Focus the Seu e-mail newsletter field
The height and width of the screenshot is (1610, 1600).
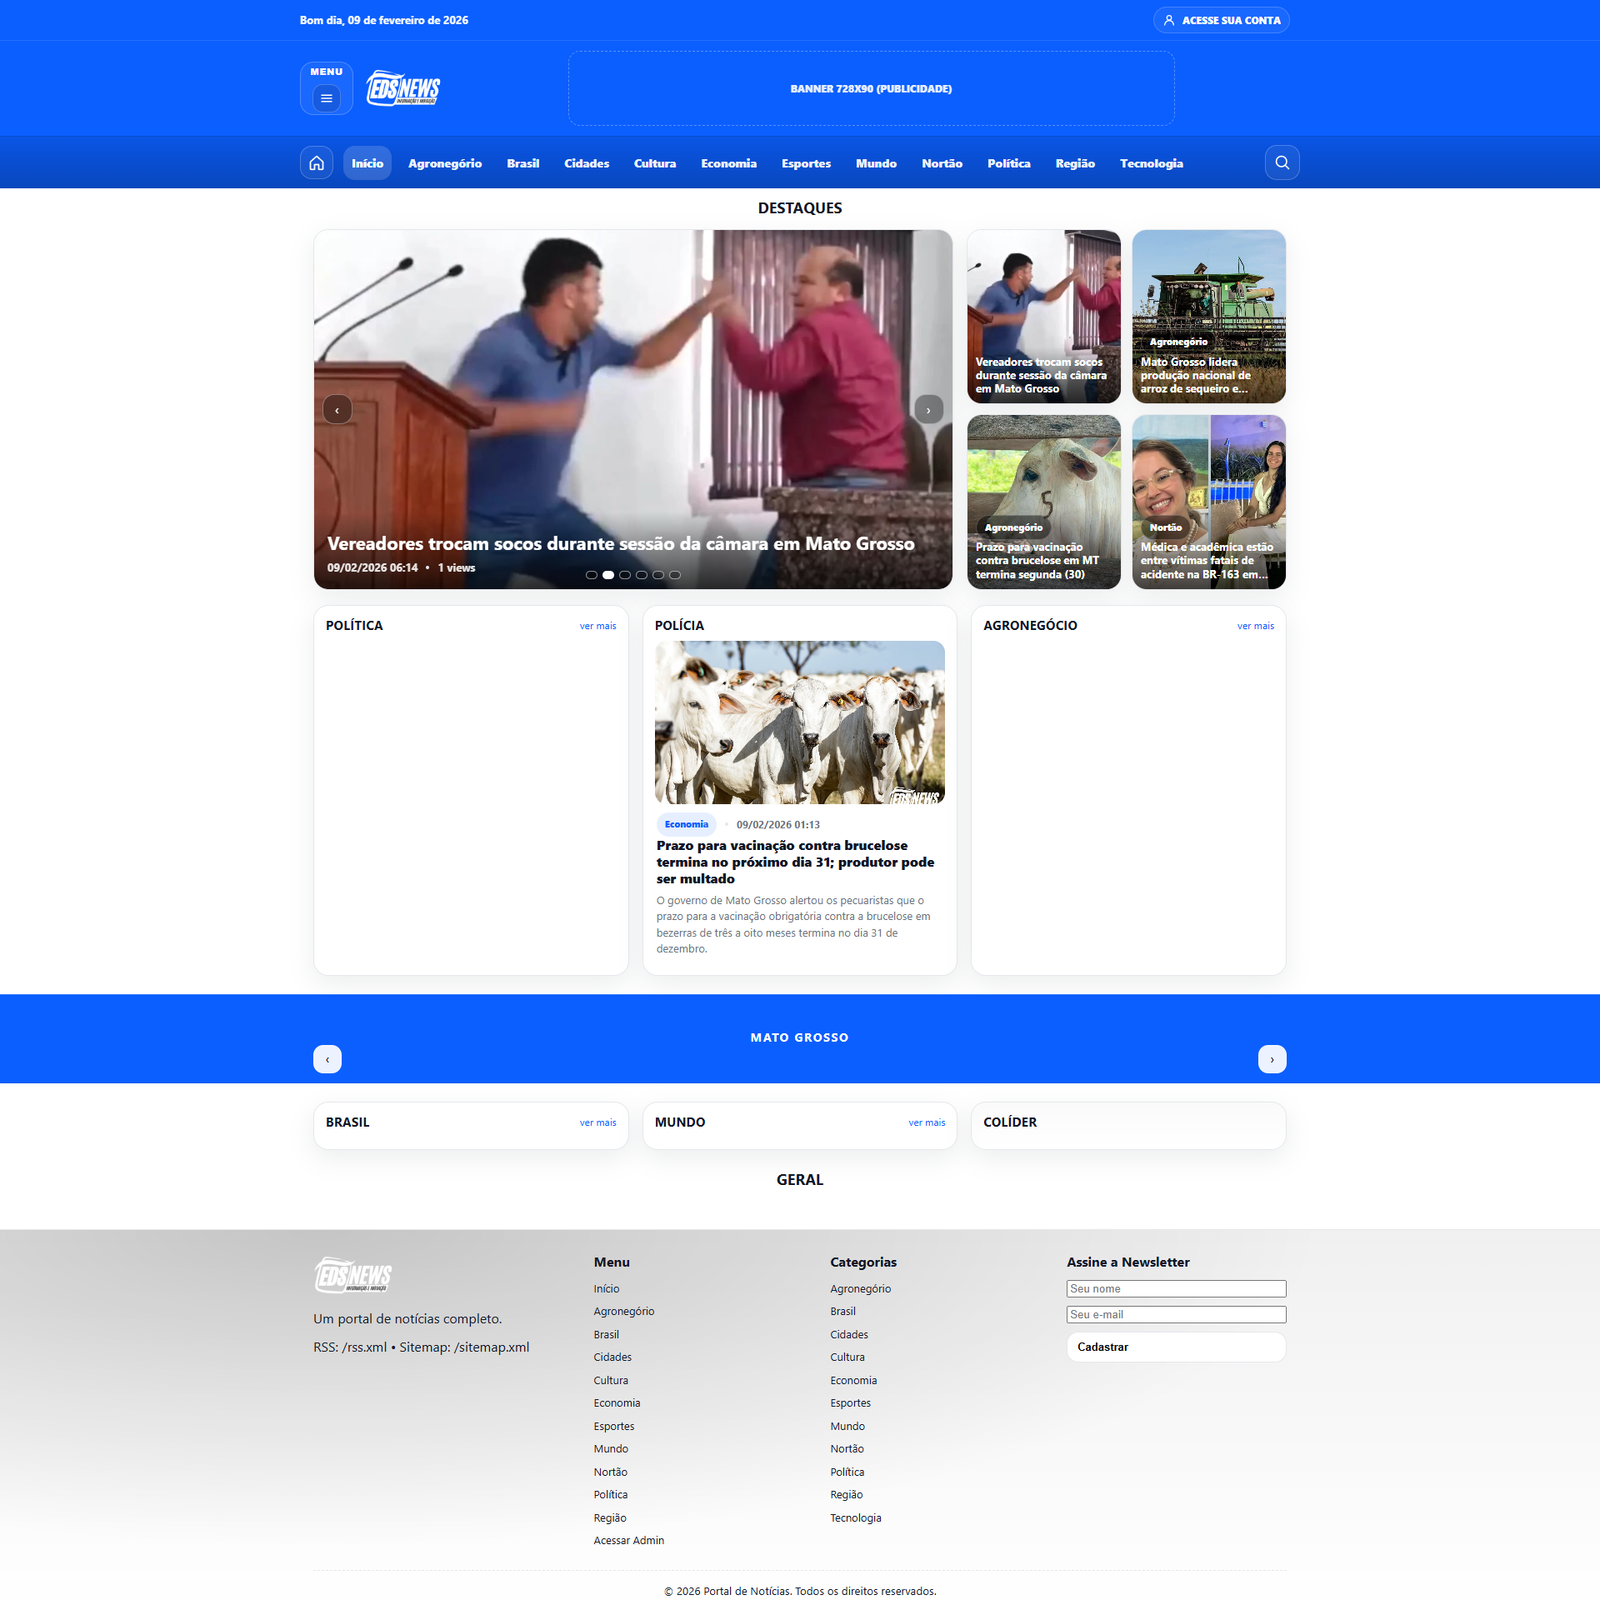1176,1315
